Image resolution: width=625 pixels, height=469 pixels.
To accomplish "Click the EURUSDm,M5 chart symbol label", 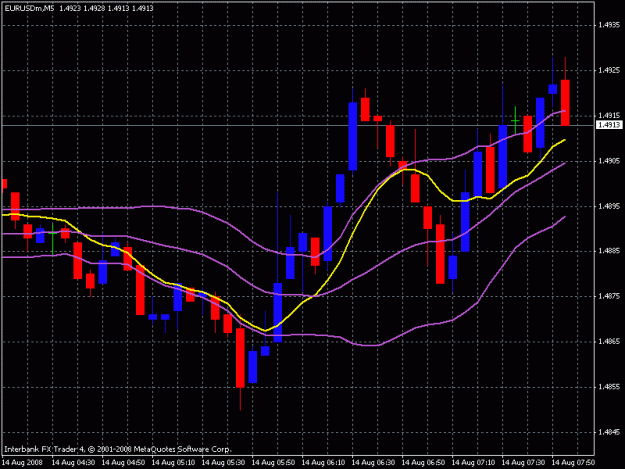I will [x=29, y=8].
